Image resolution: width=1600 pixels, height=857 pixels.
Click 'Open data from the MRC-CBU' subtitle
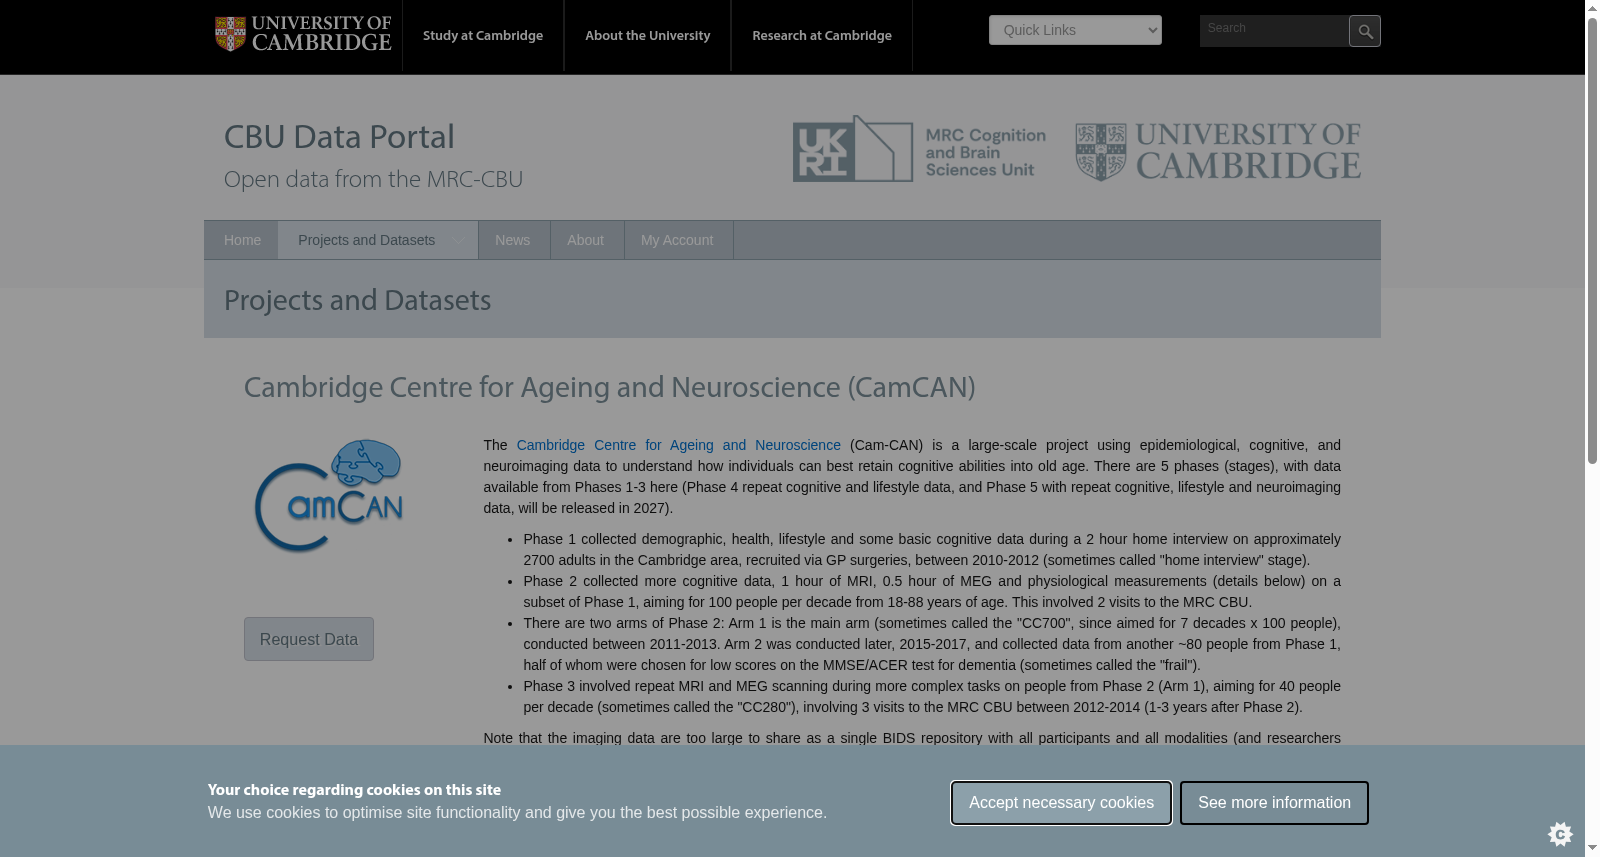(373, 179)
